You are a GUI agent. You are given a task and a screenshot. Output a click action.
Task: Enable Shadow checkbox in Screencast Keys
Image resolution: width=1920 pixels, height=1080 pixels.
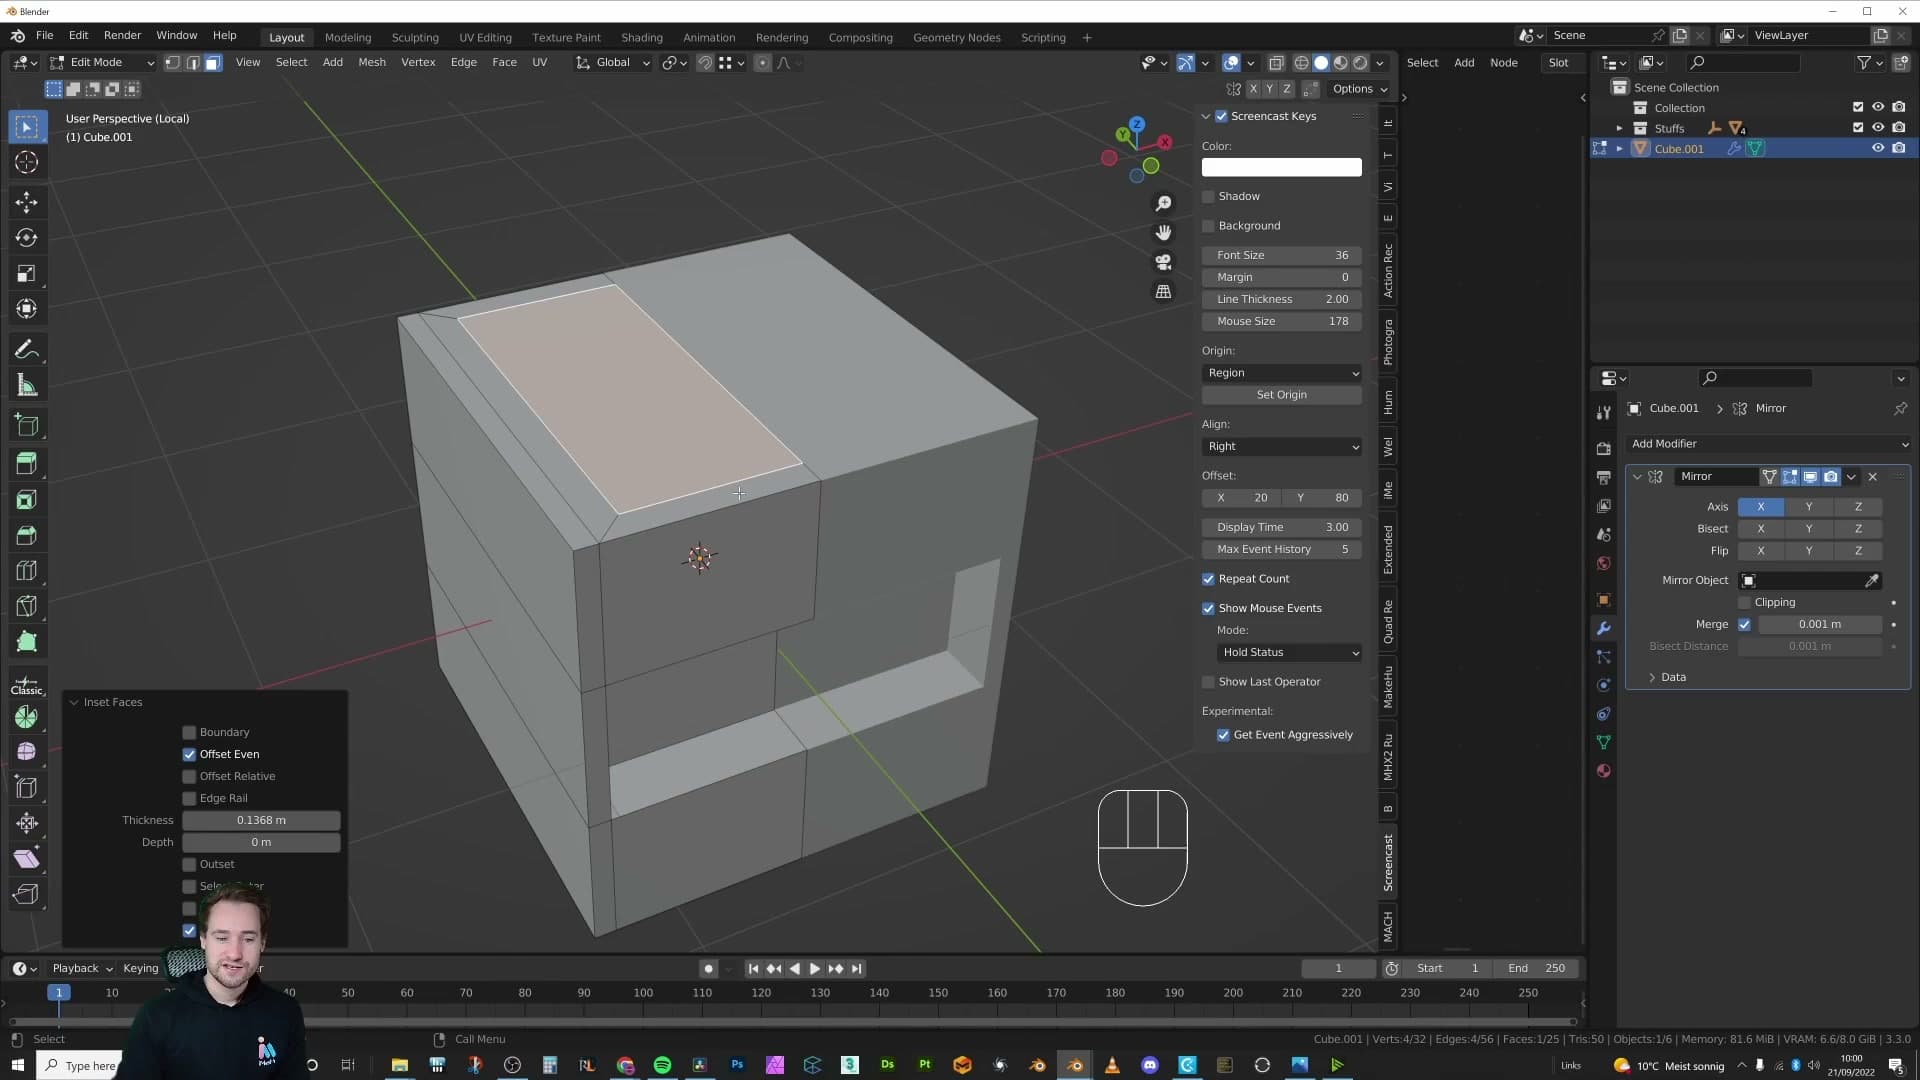coord(1208,196)
